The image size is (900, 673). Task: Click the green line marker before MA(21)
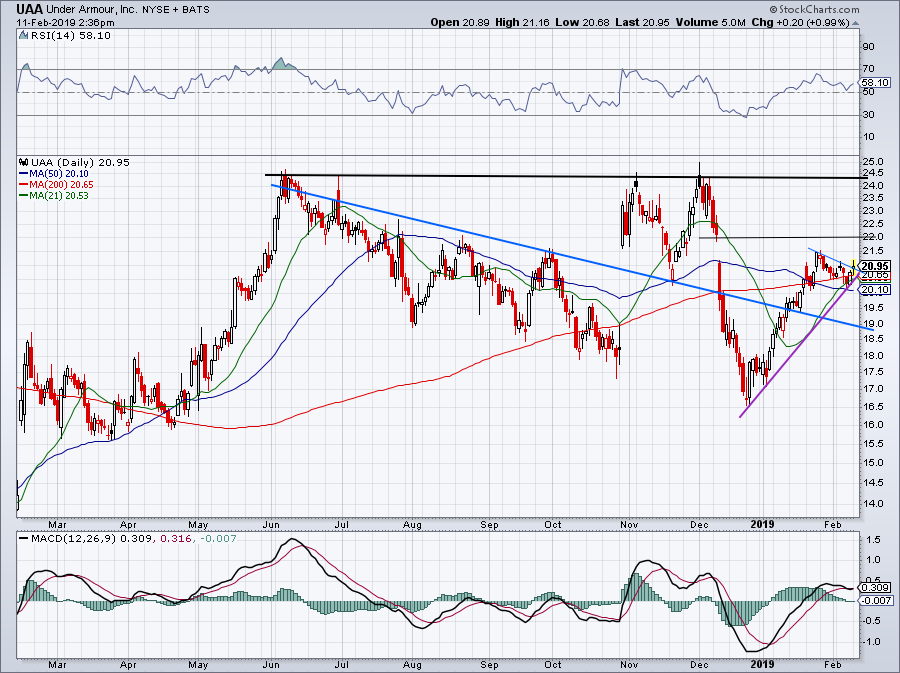point(23,196)
